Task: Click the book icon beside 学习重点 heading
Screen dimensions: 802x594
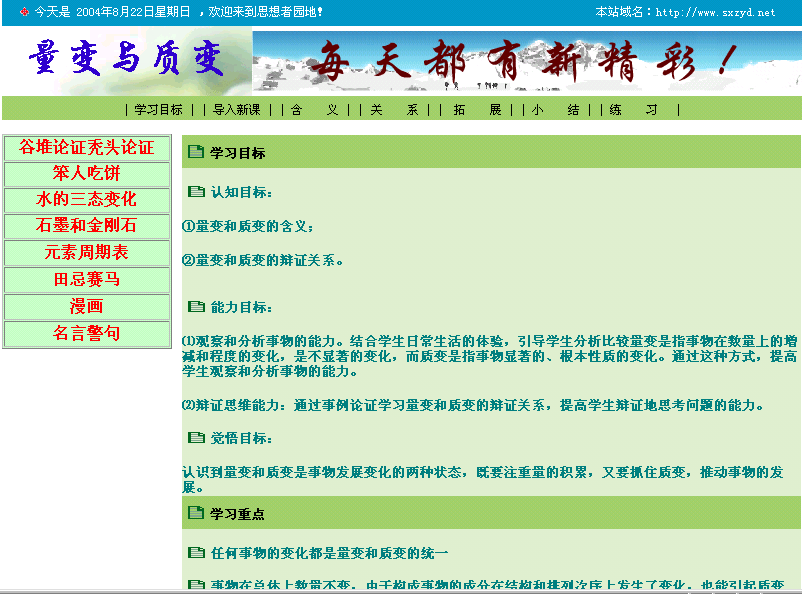Action: click(x=196, y=513)
